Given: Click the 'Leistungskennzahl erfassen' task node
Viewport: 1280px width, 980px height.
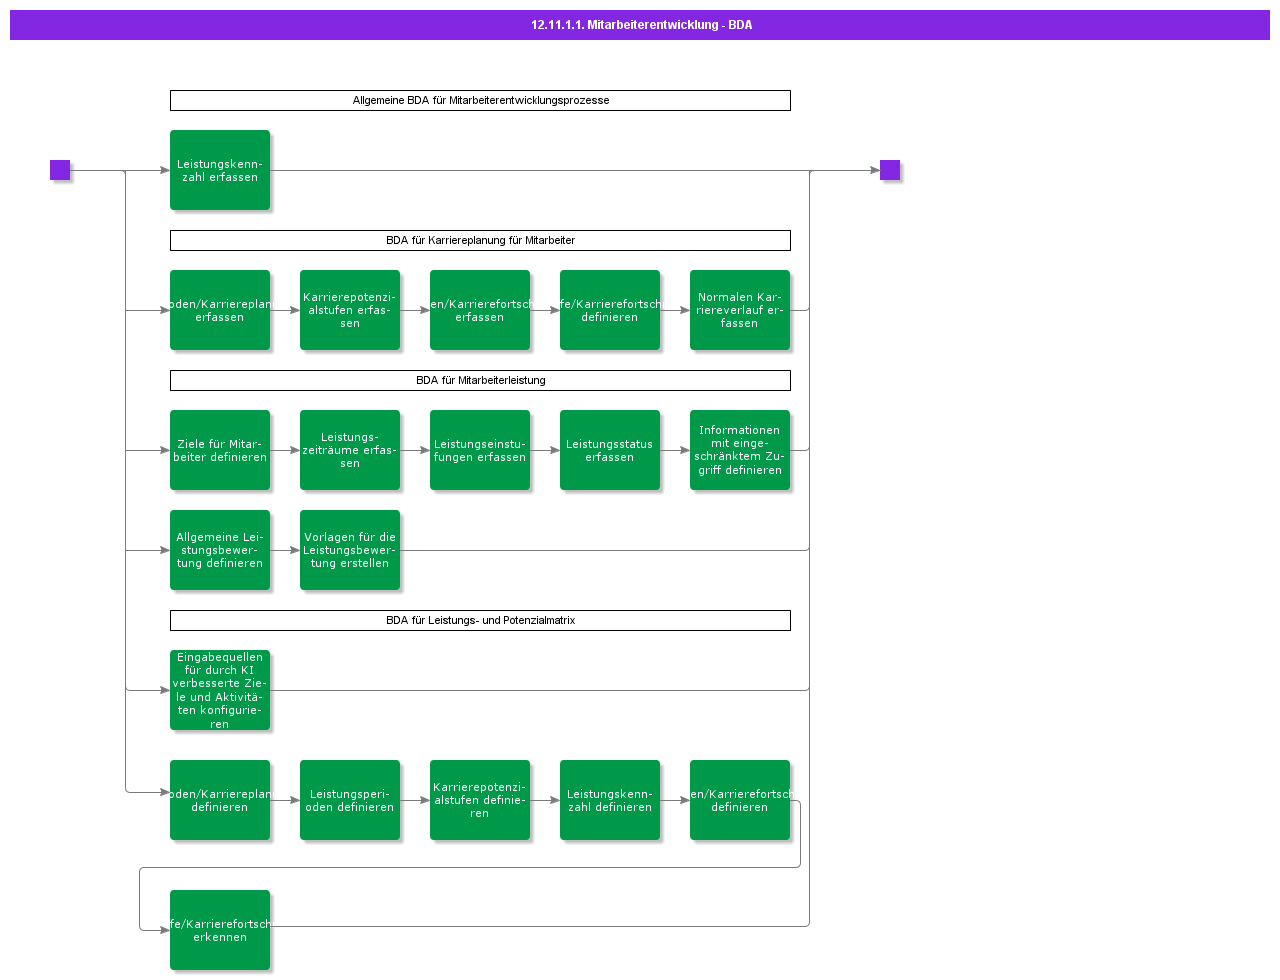Looking at the screenshot, I should coord(220,170).
